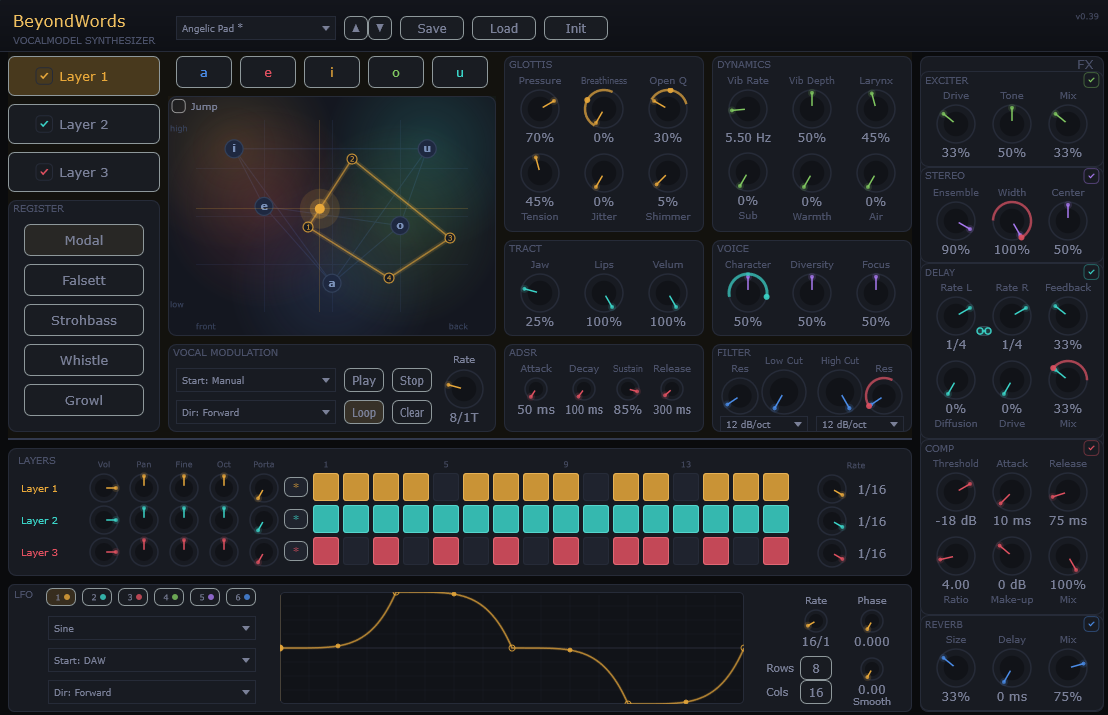Select the next preset with down arrow
The image size is (1108, 715).
click(x=380, y=29)
